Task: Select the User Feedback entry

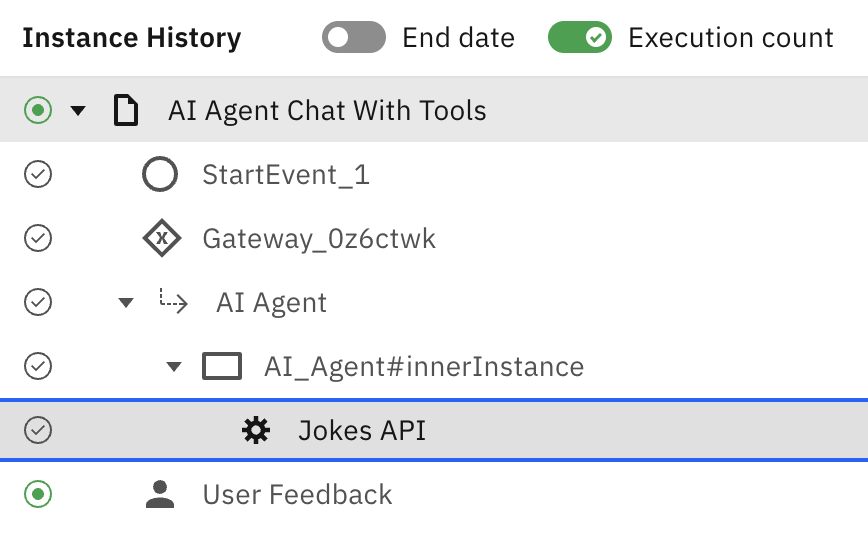Action: tap(297, 494)
